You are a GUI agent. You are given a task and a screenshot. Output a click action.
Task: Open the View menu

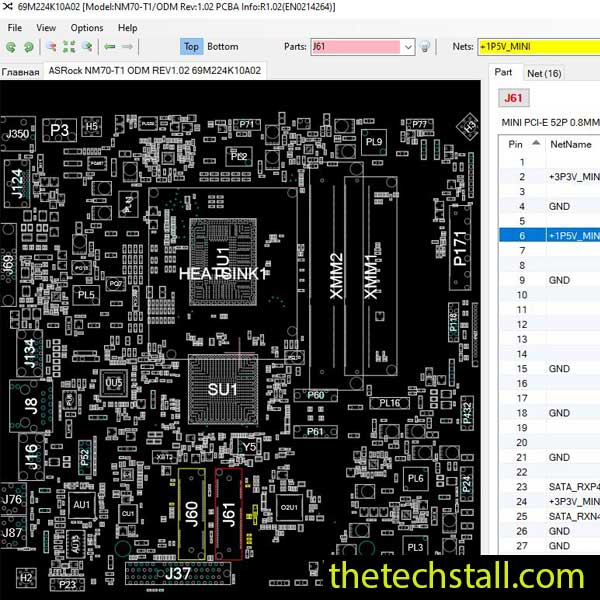point(46,28)
